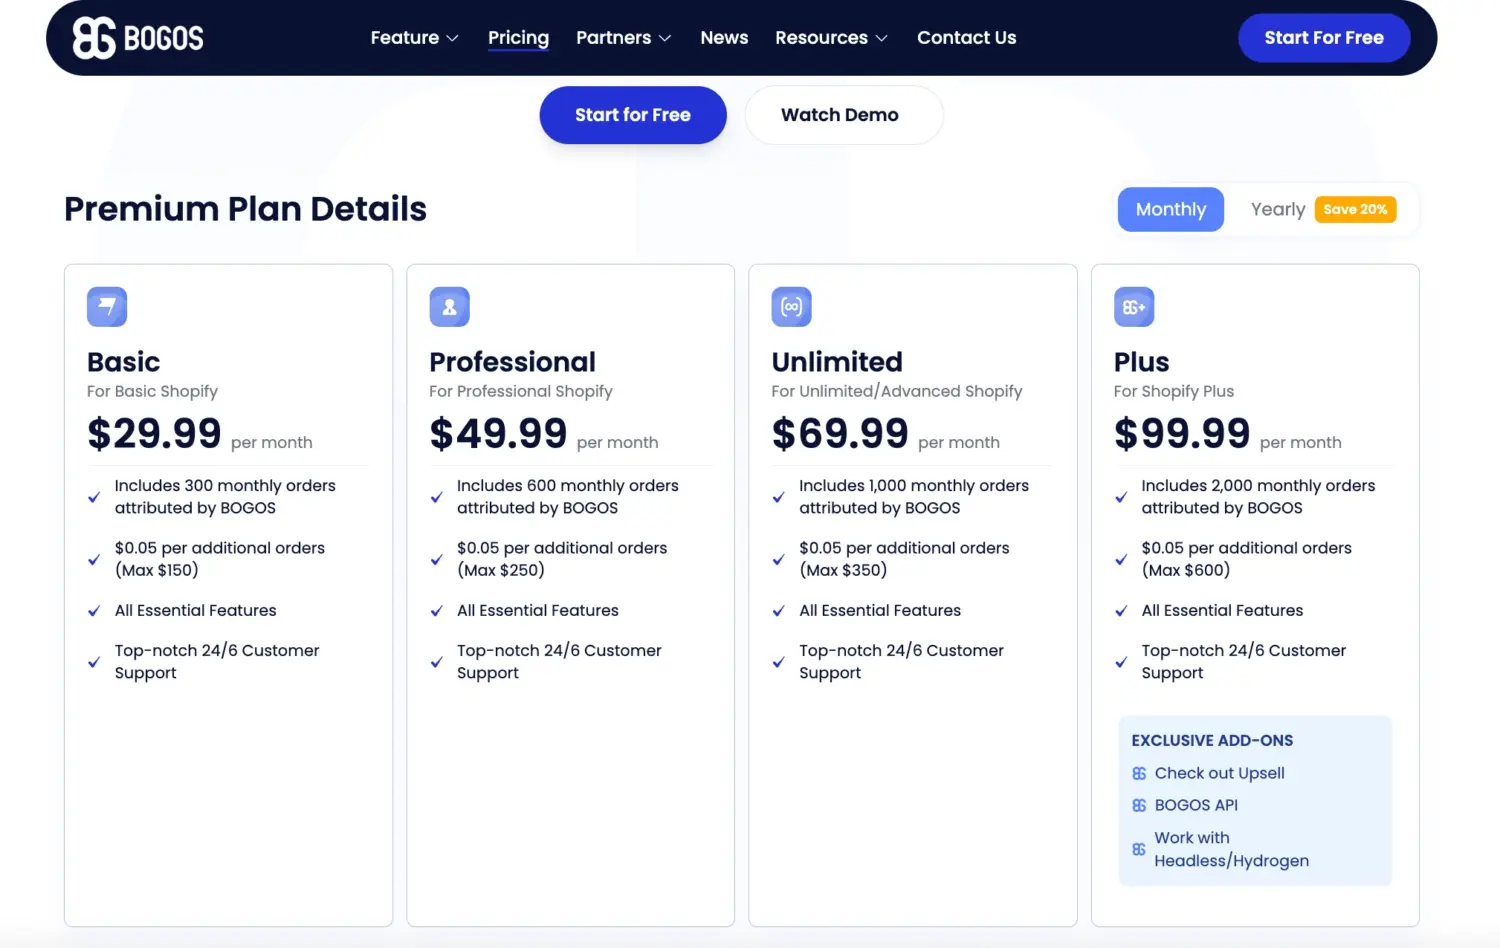The image size is (1500, 948).
Task: Select News in the navigation bar
Action: pyautogui.click(x=723, y=37)
